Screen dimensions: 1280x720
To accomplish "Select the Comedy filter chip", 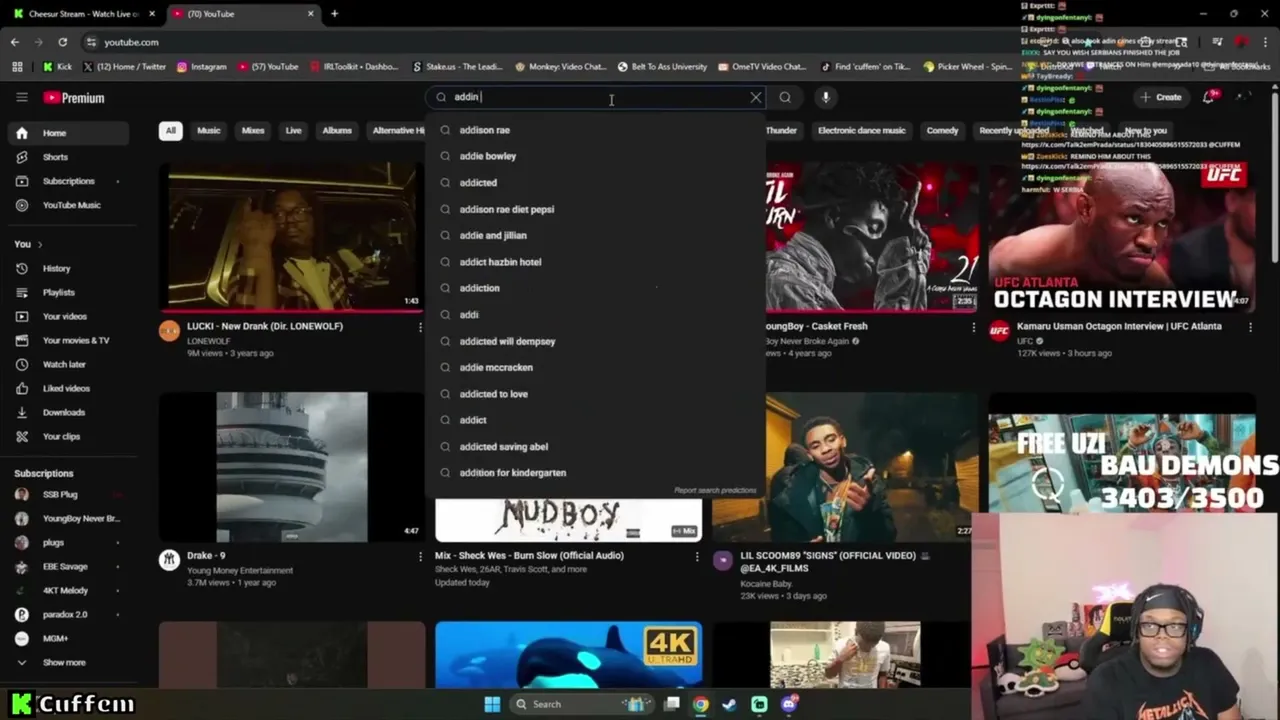I will (942, 130).
